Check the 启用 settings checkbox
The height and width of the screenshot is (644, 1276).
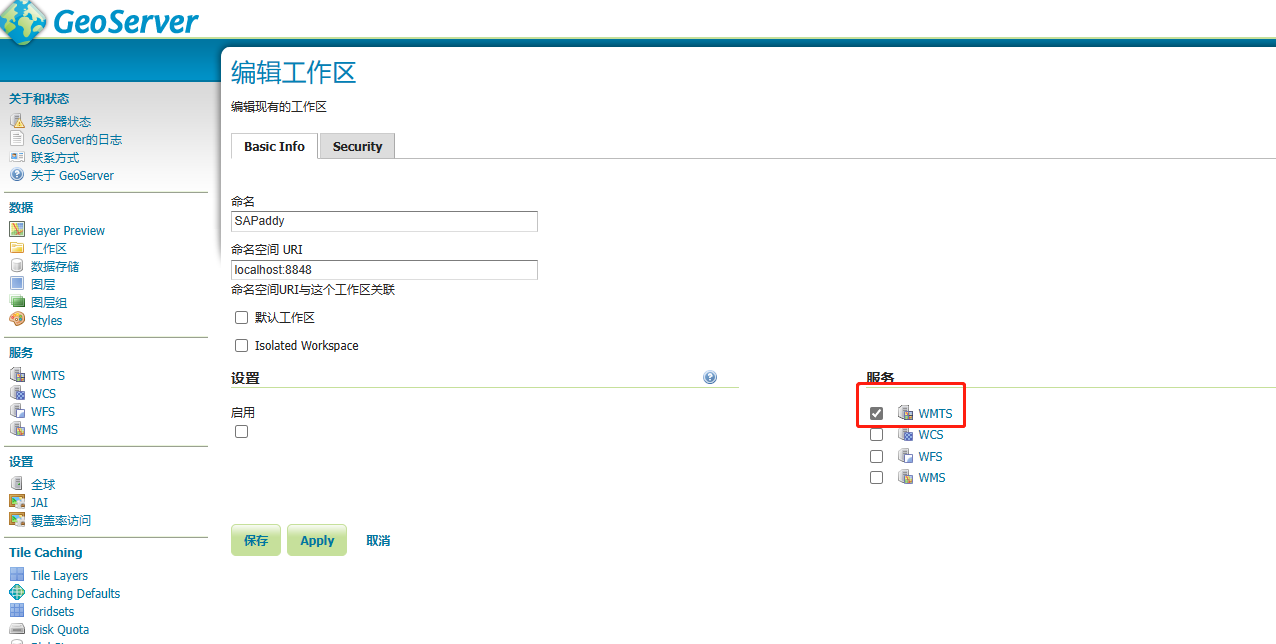241,431
